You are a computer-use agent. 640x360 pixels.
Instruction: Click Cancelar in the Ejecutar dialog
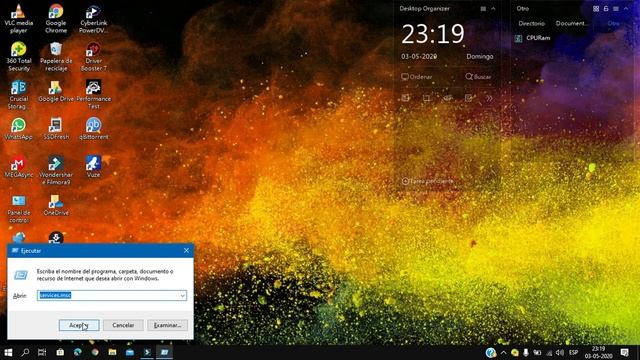123,325
